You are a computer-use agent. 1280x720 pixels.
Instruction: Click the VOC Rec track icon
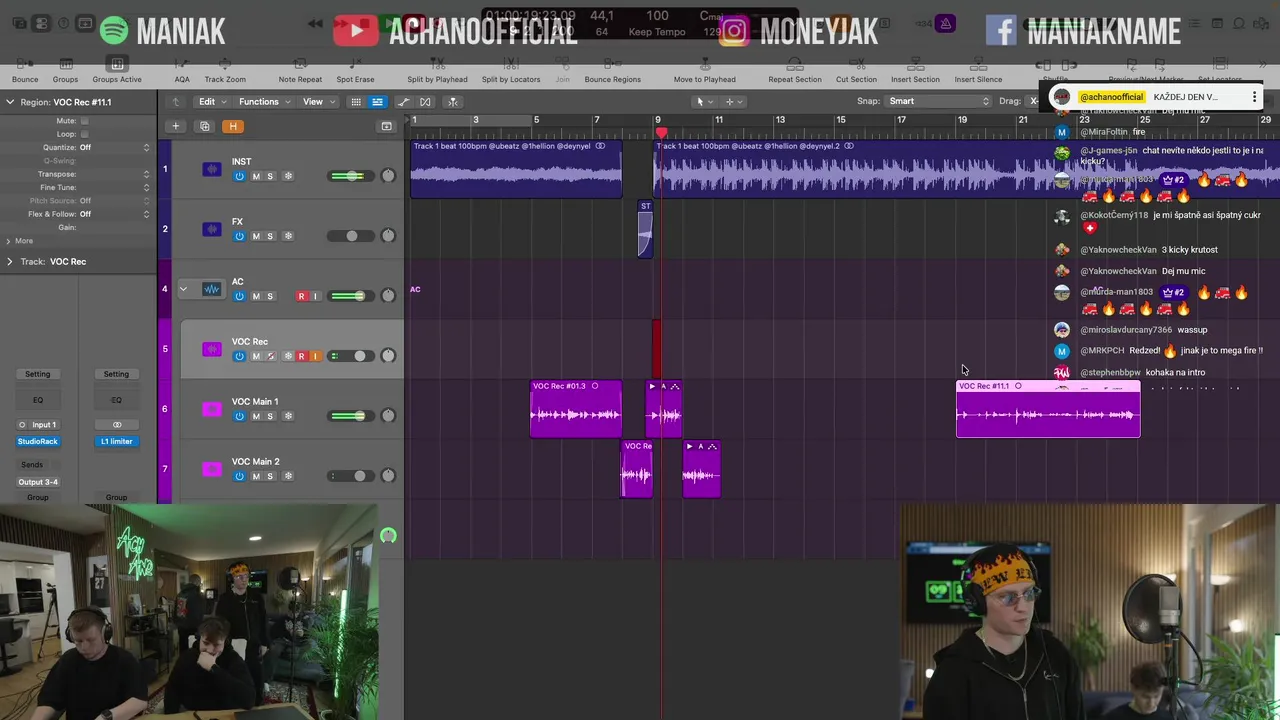click(212, 349)
